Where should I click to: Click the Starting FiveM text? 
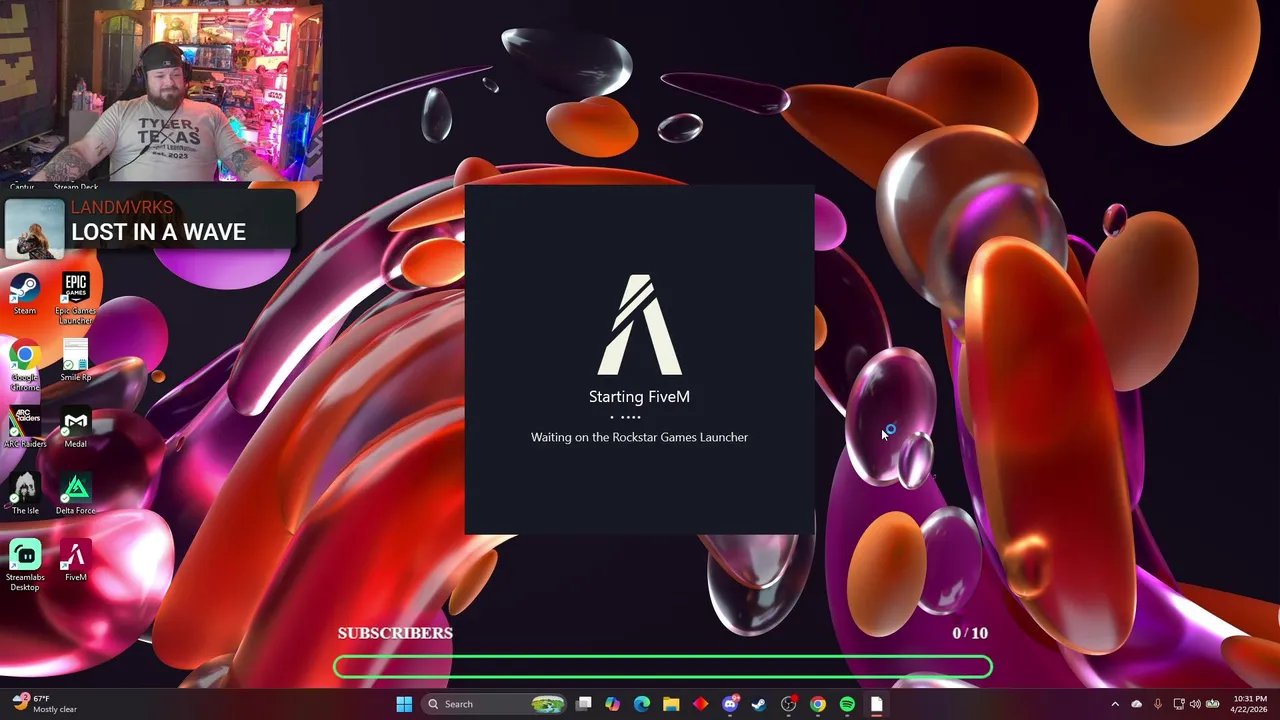639,397
